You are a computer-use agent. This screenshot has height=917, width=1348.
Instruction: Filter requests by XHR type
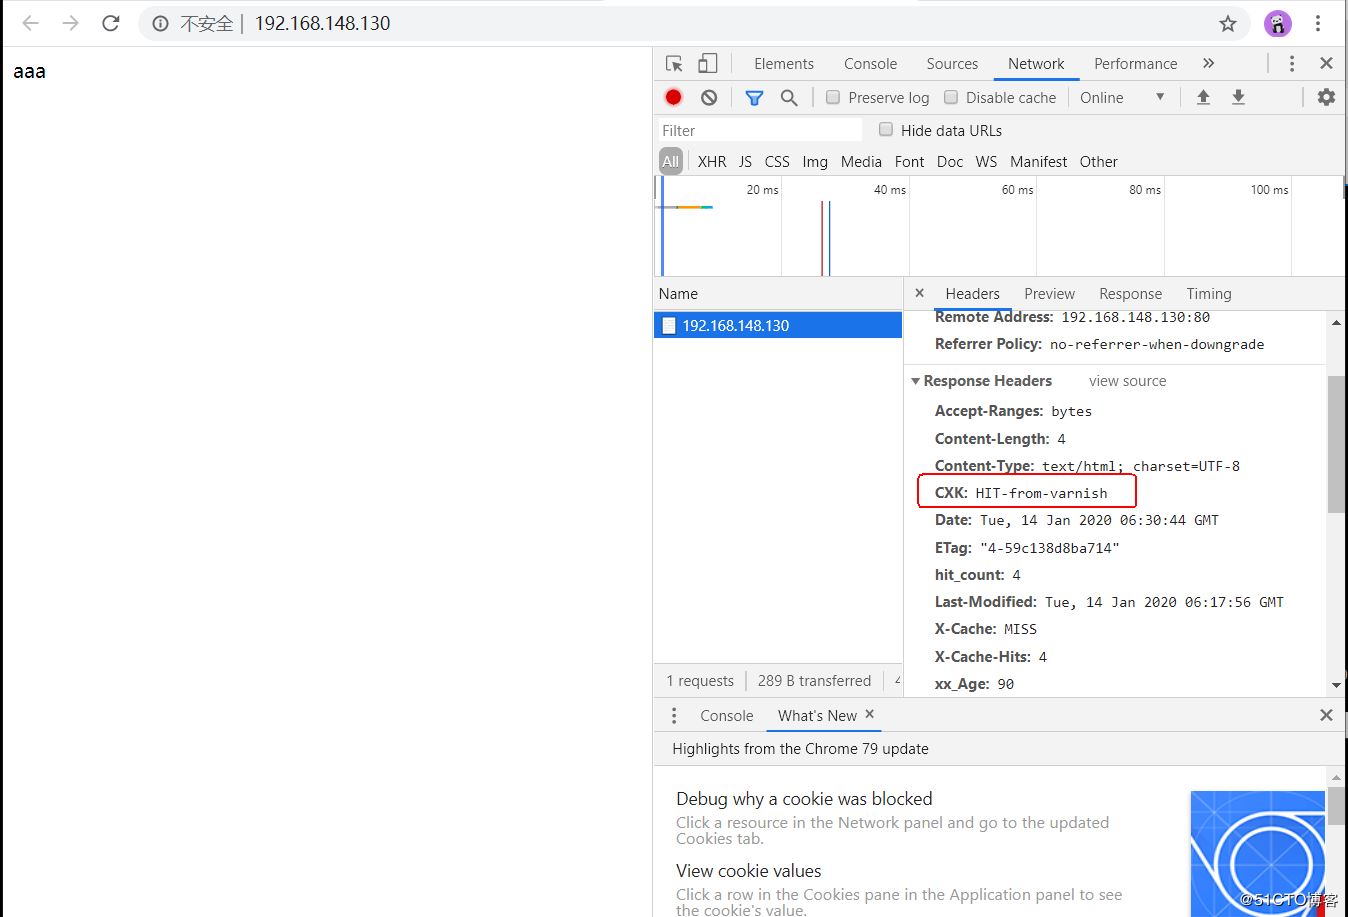tap(712, 162)
